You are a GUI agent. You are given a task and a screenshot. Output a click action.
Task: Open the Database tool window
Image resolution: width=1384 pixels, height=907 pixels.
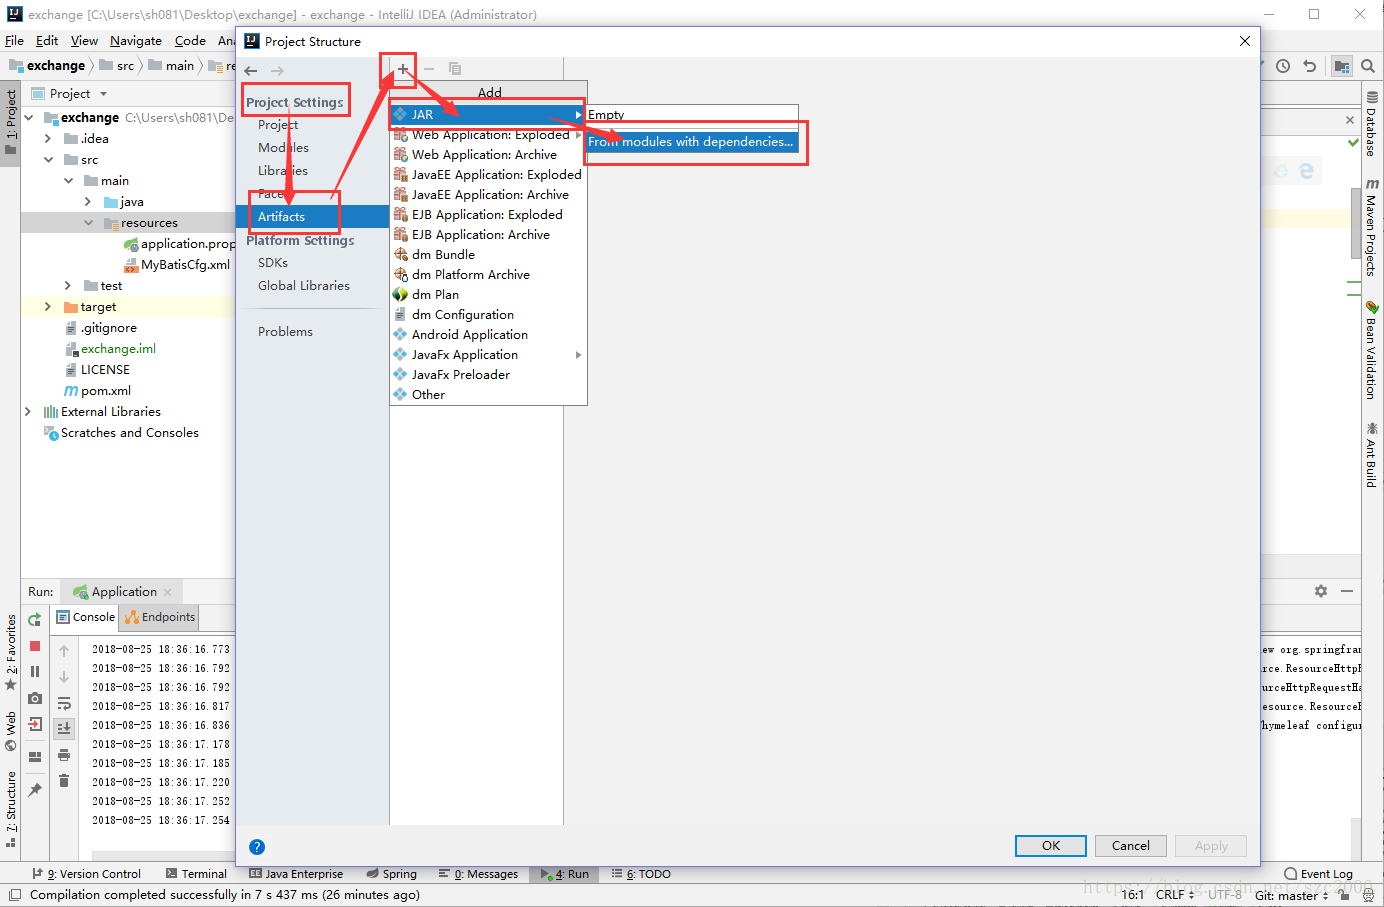click(1371, 125)
